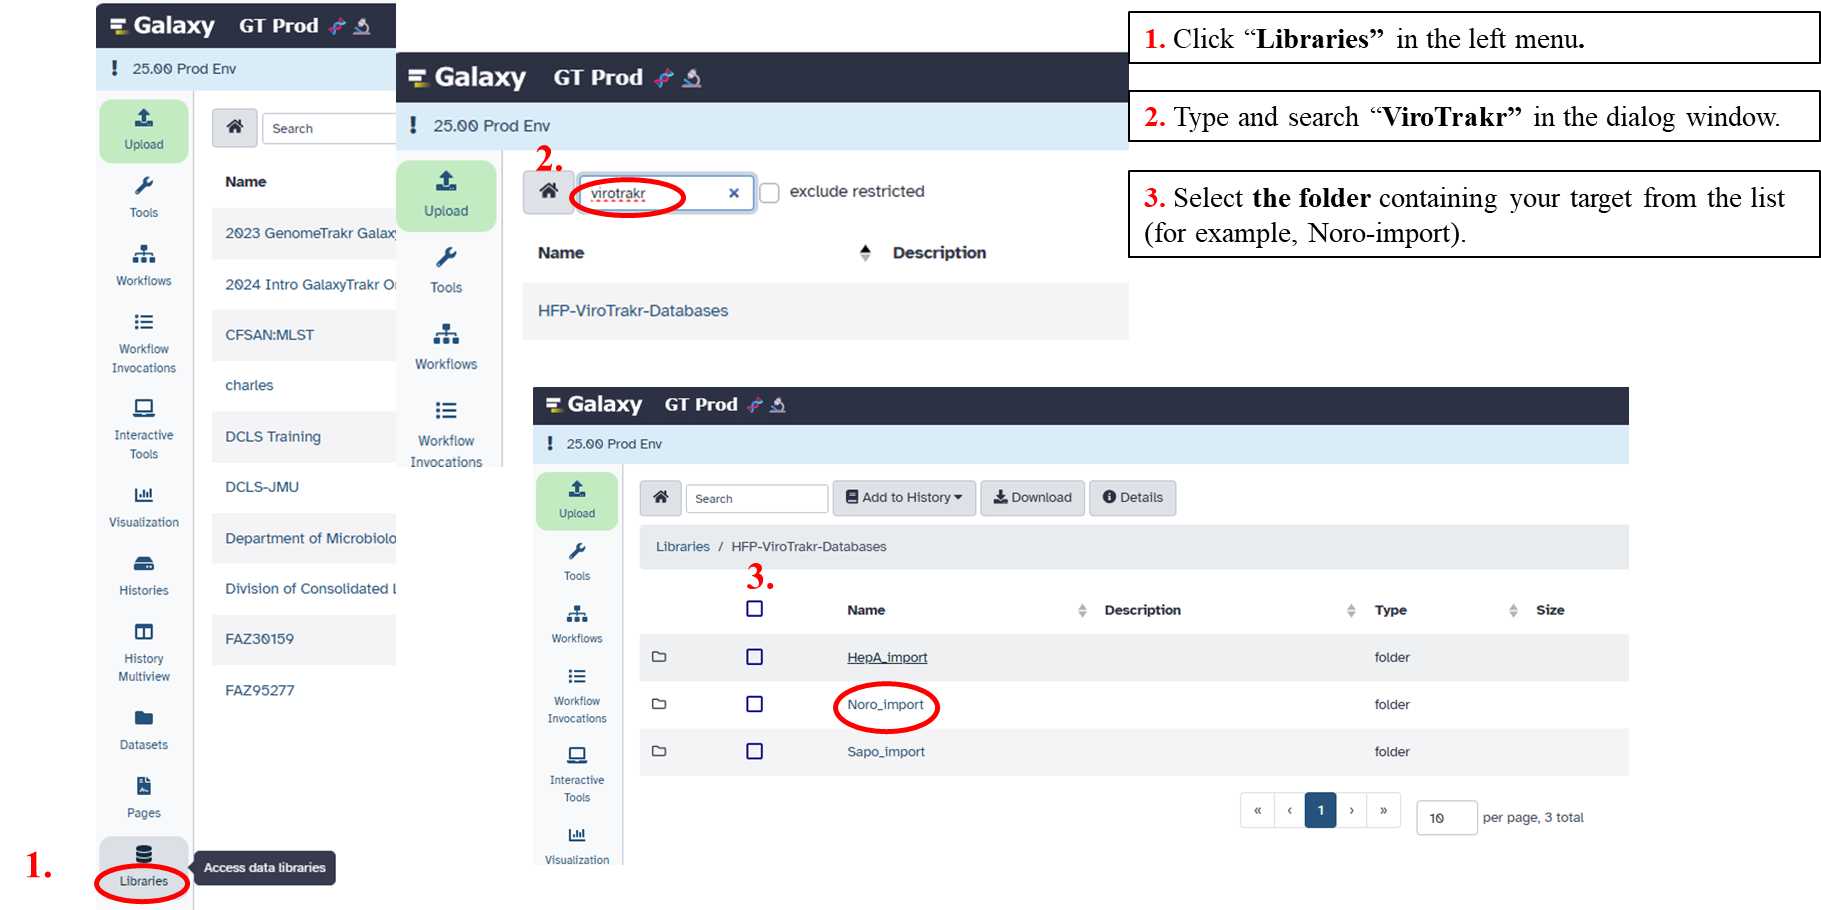This screenshot has width=1821, height=910.
Task: Click the Download button
Action: coord(1032,497)
